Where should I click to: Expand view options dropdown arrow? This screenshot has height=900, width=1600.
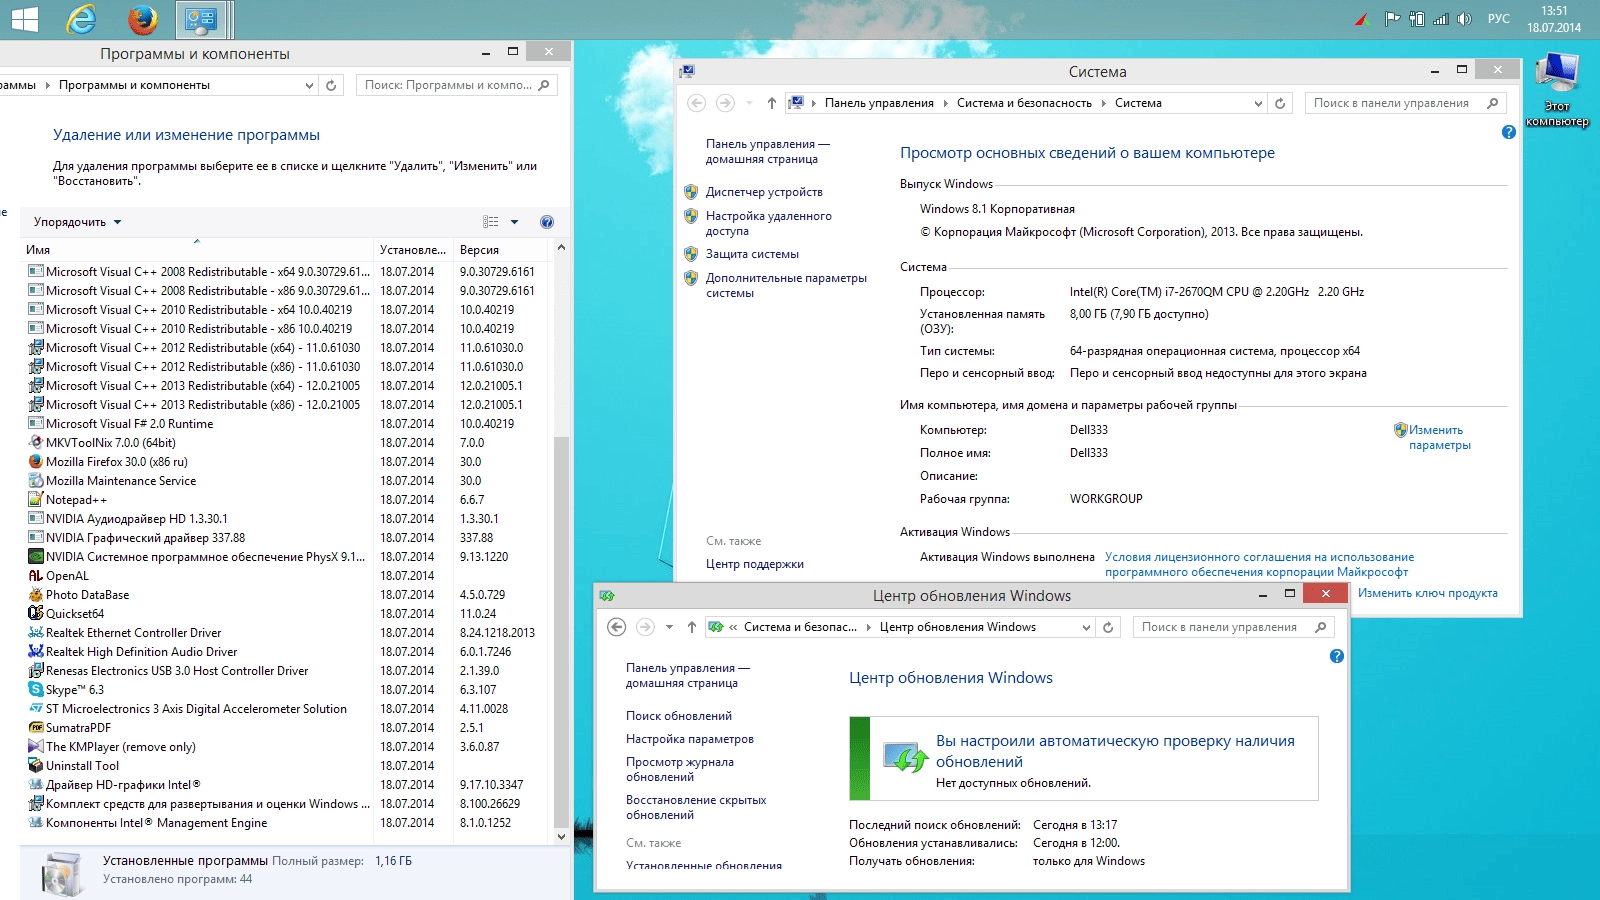point(515,222)
